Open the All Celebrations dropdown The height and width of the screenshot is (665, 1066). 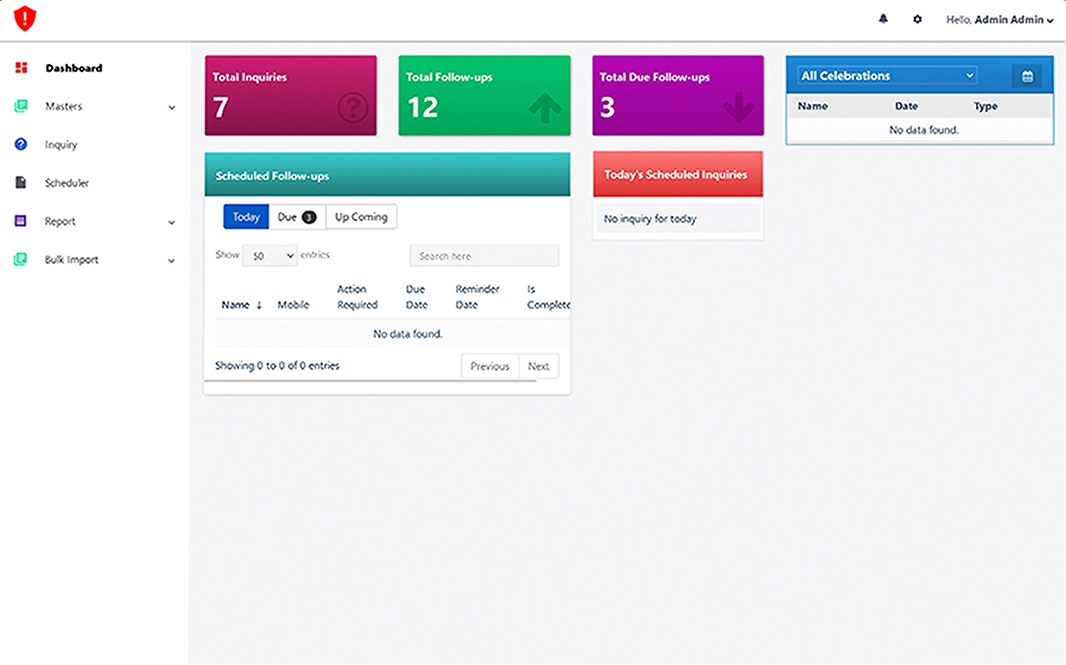pos(887,76)
